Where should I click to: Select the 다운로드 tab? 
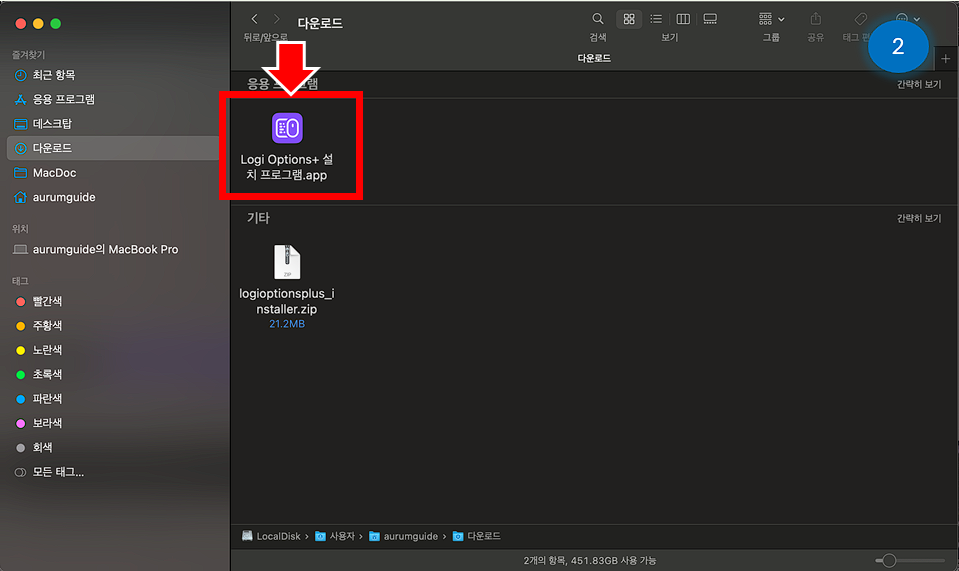(x=594, y=58)
